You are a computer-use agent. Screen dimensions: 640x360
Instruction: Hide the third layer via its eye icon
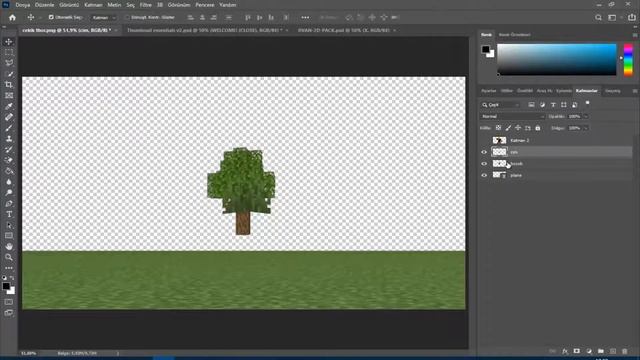pos(484,164)
